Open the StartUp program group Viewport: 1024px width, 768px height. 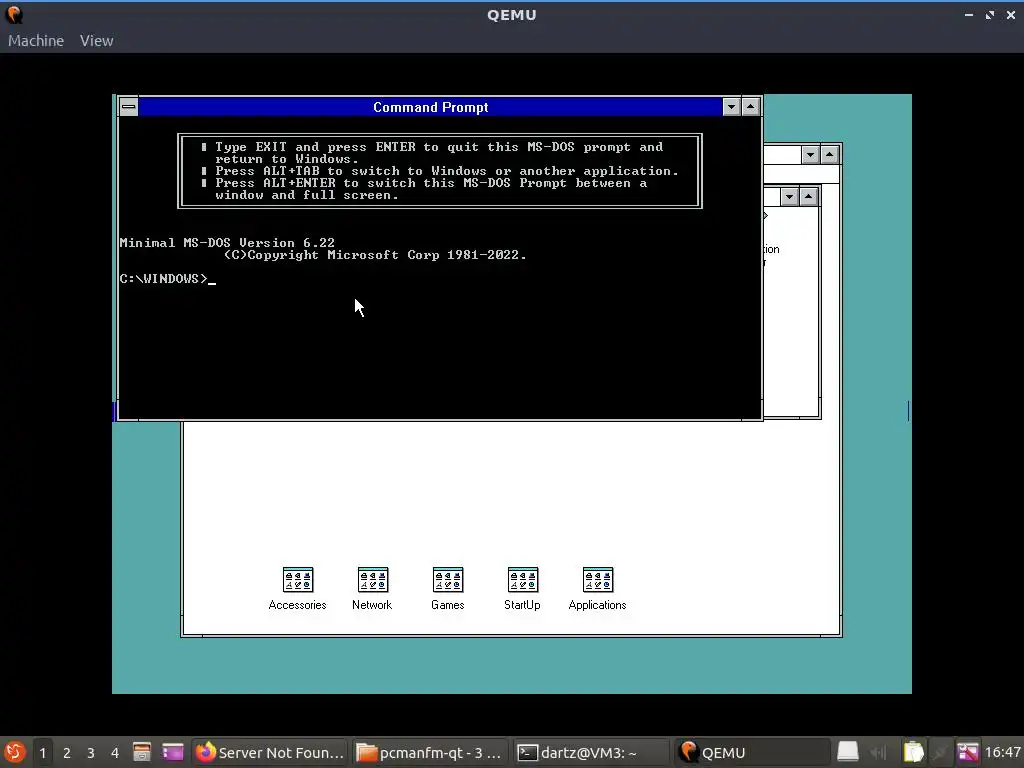522,588
